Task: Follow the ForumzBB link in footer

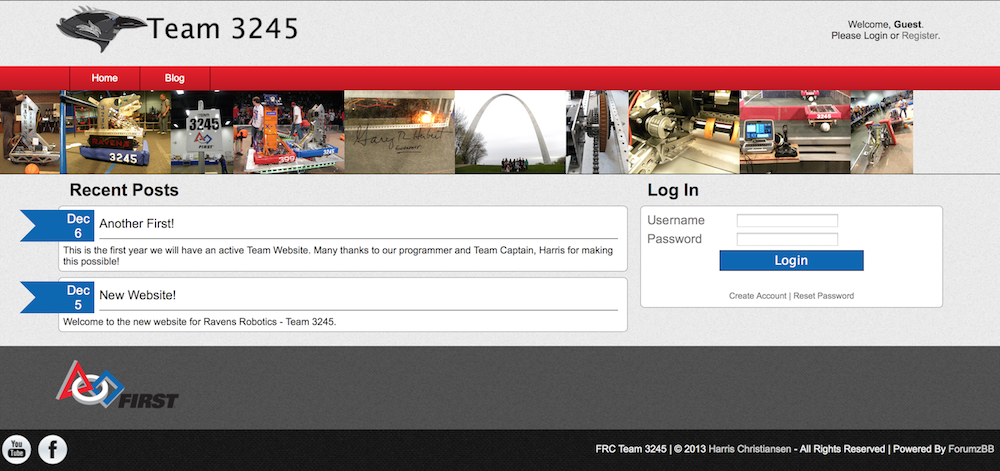Action: pos(970,450)
